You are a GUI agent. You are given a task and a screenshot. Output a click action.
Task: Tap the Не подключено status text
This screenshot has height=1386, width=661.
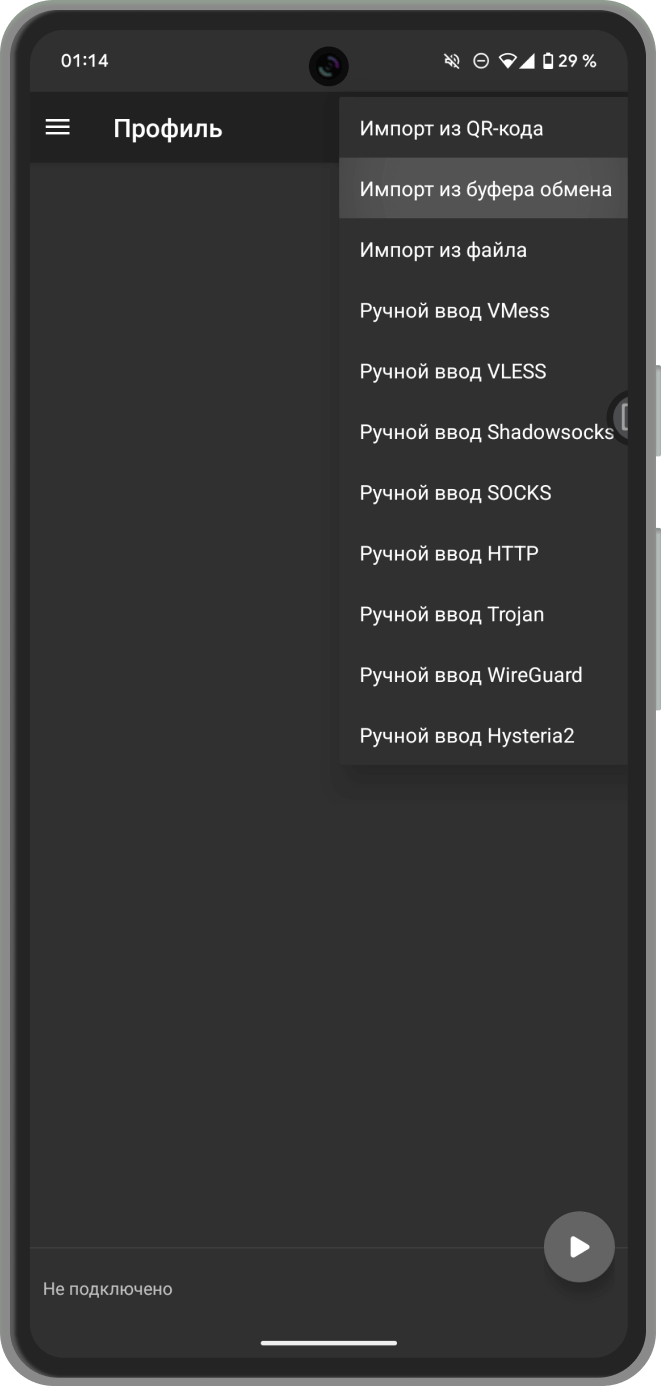(108, 1289)
